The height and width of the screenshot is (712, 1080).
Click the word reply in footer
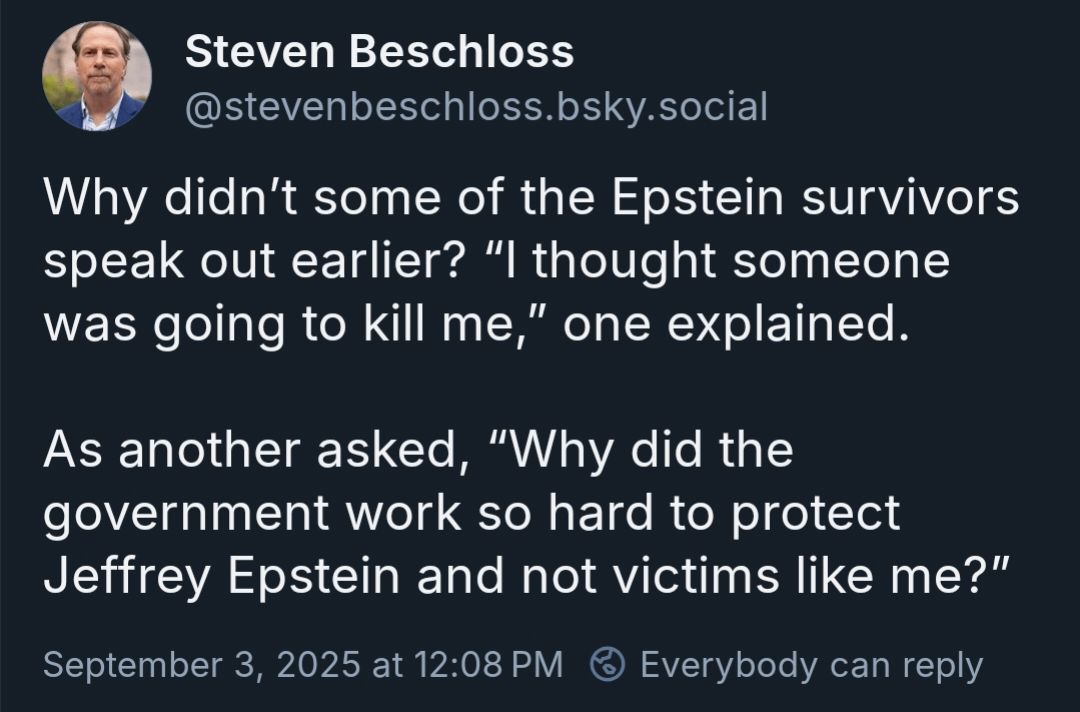tap(943, 666)
